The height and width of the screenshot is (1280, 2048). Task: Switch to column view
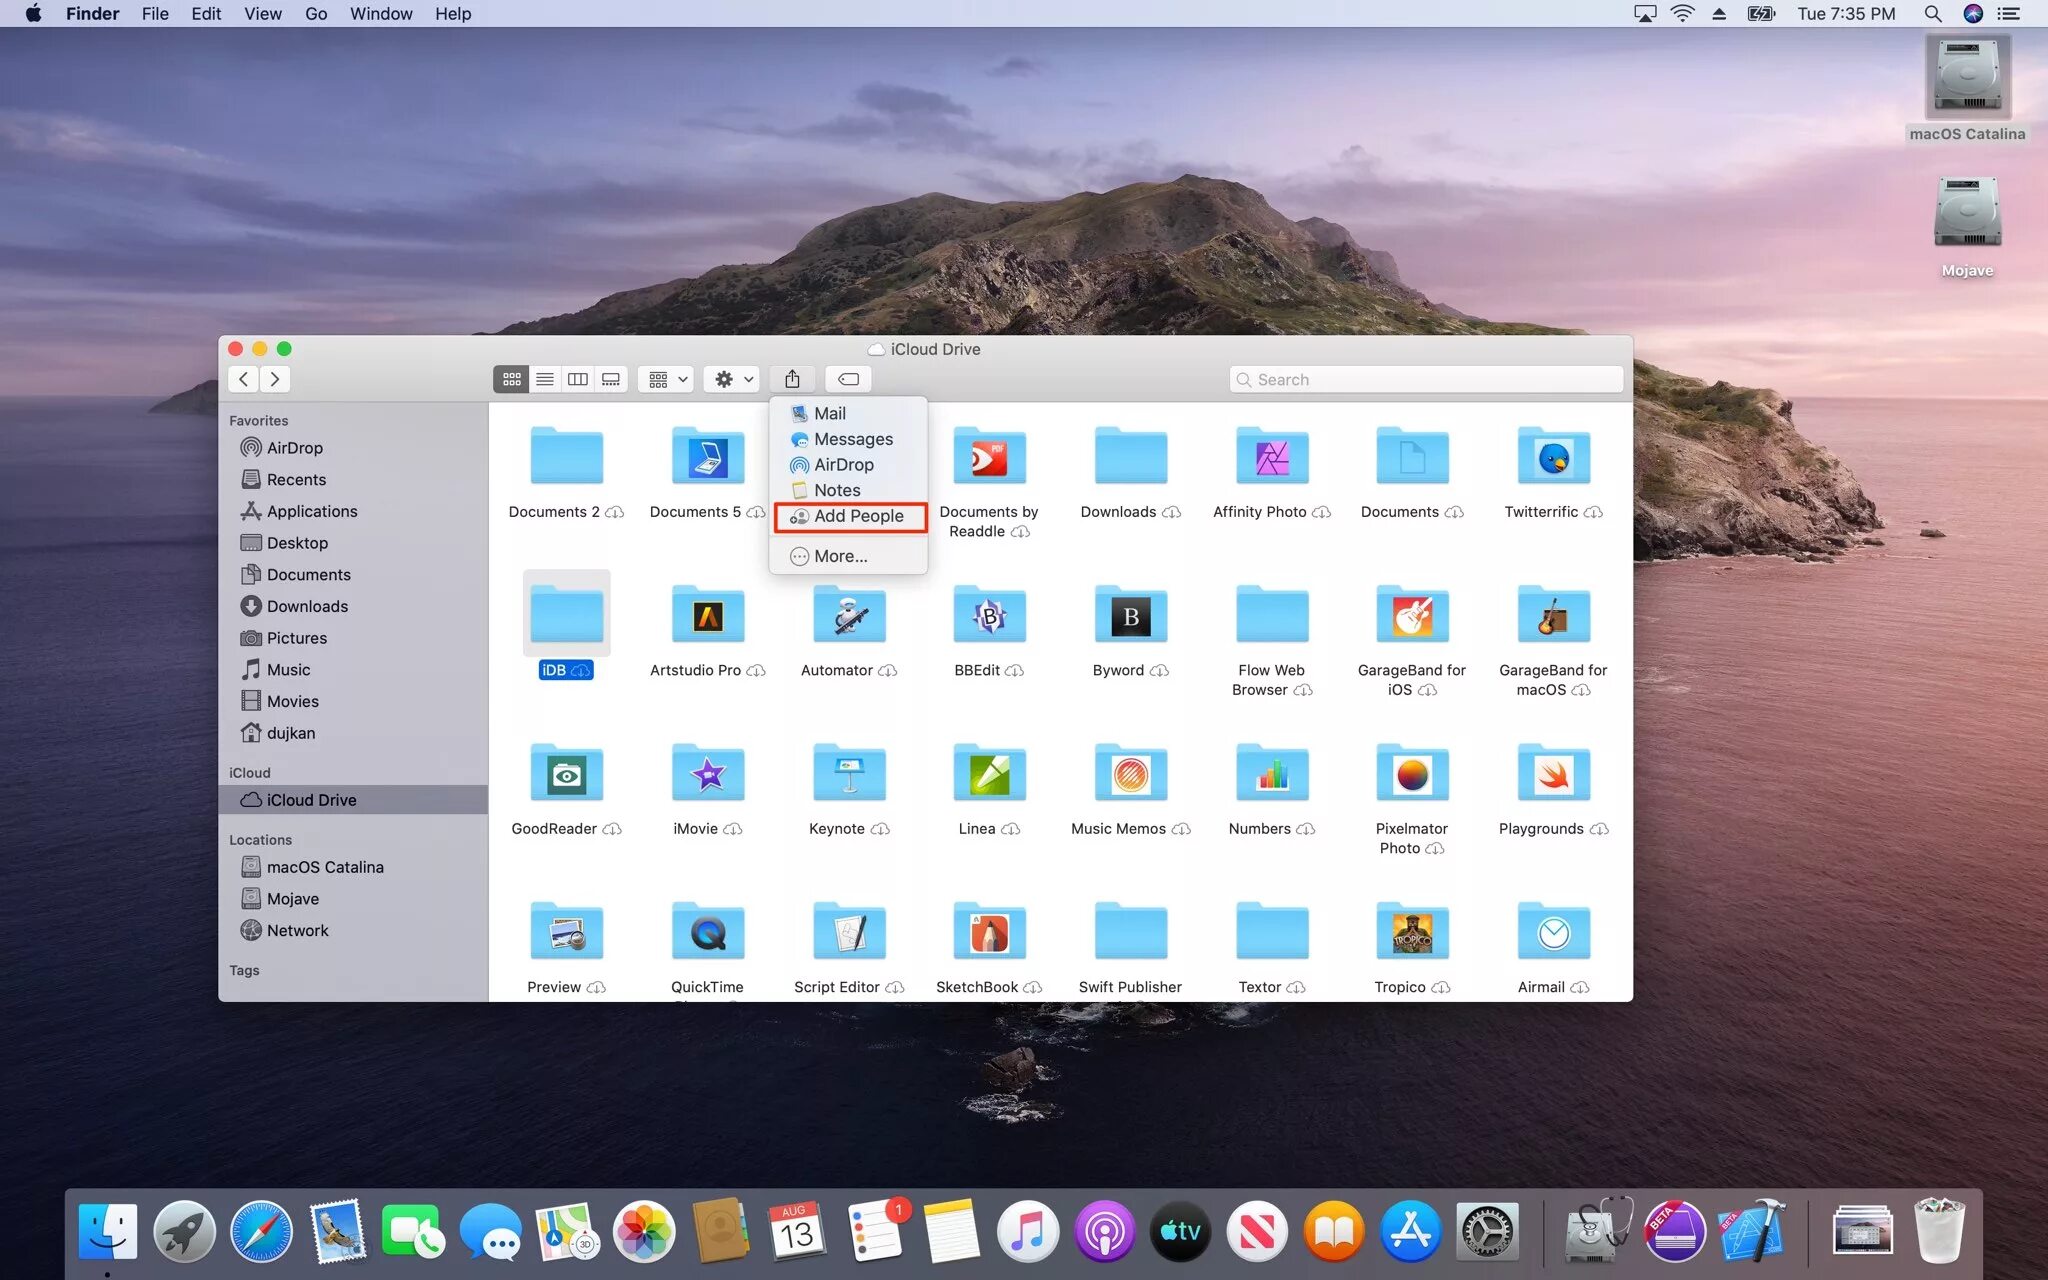click(x=578, y=379)
